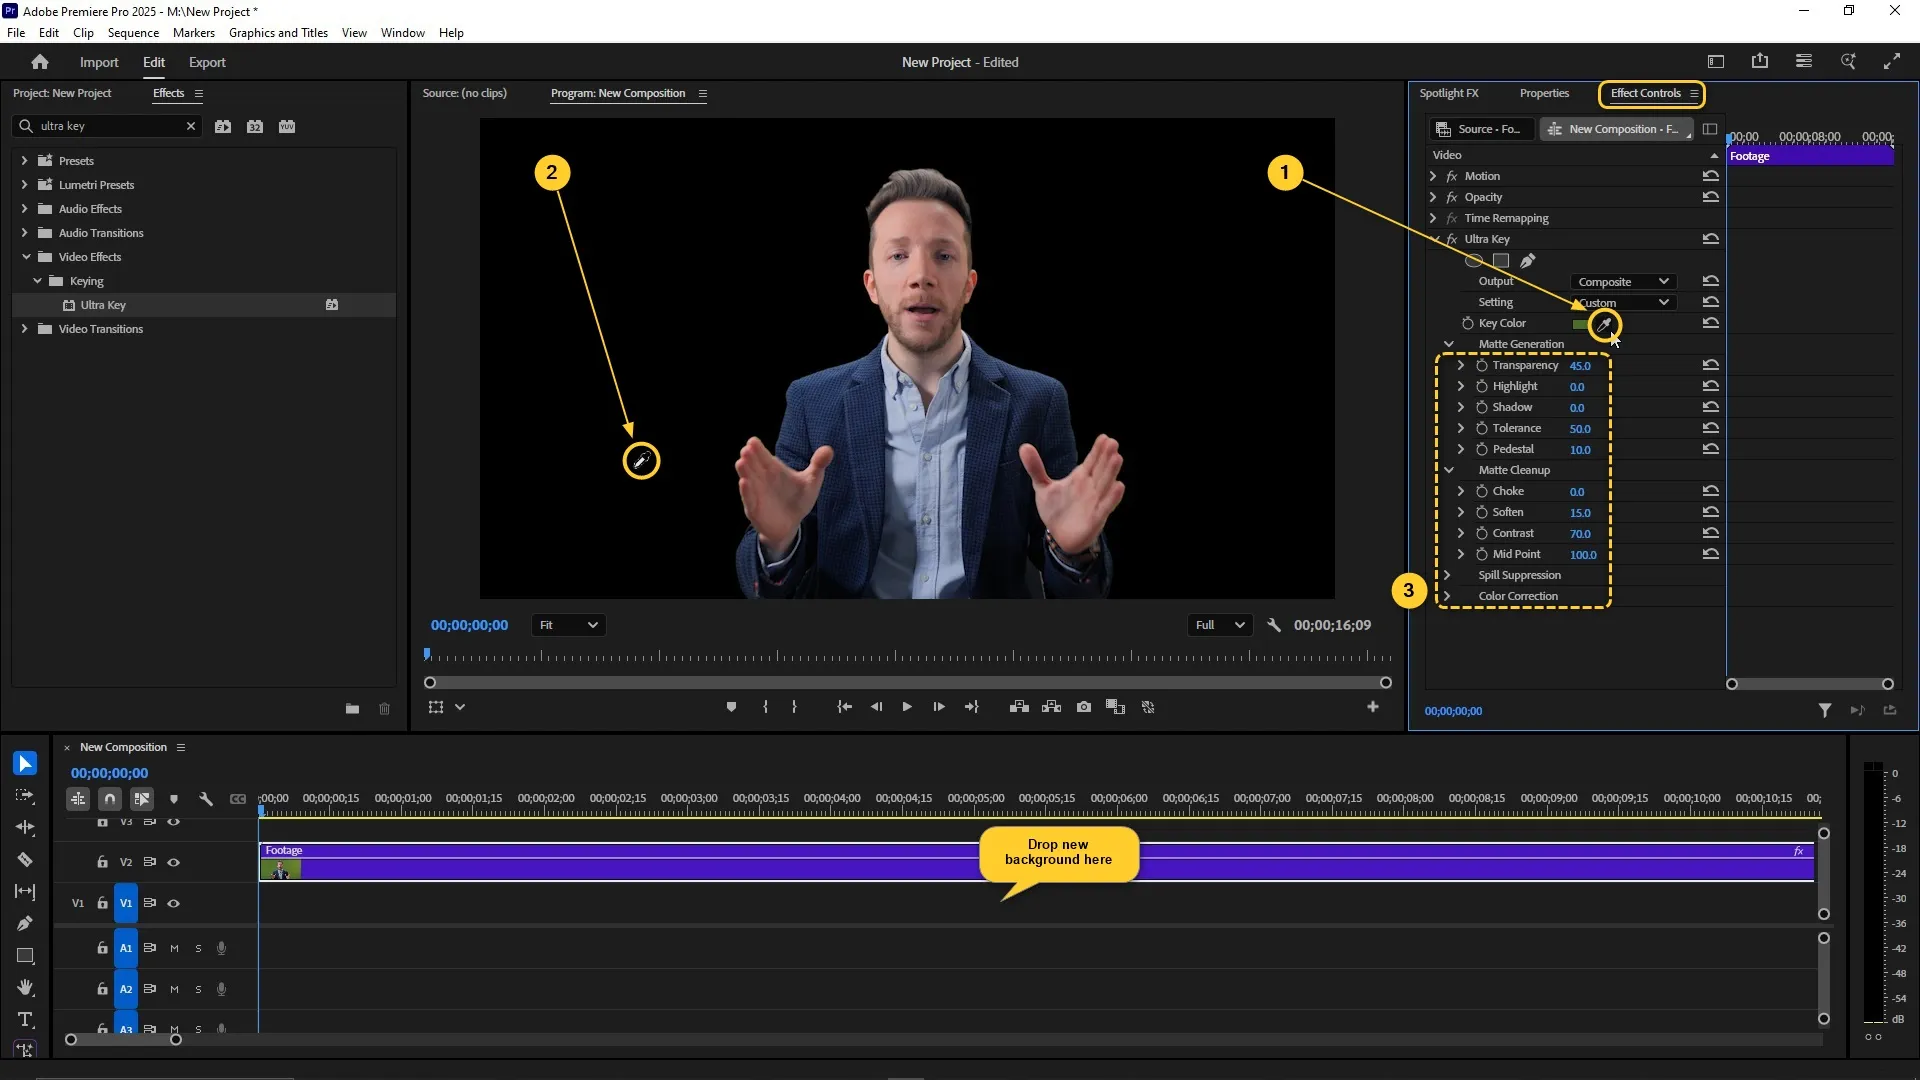This screenshot has height=1080, width=1920.
Task: Click the Add Marker icon in Program monitor
Action: pyautogui.click(x=731, y=707)
